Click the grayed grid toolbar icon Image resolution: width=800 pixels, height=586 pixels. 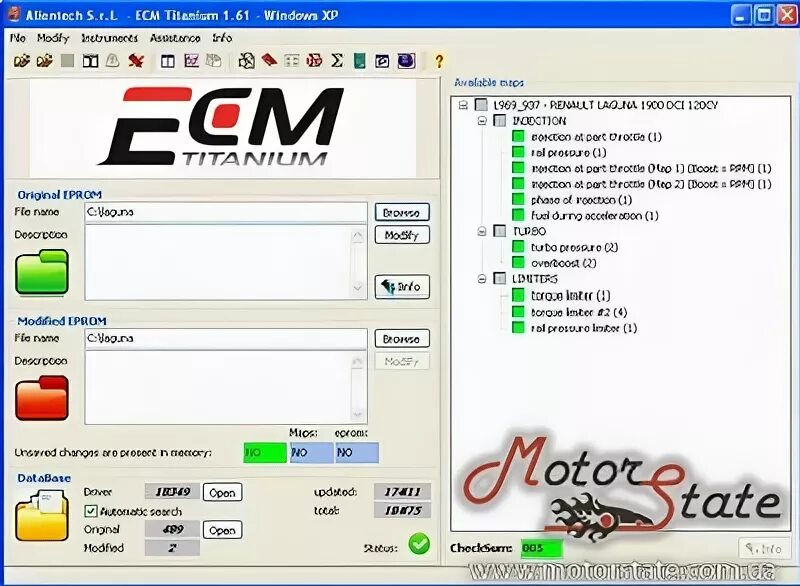(x=292, y=61)
